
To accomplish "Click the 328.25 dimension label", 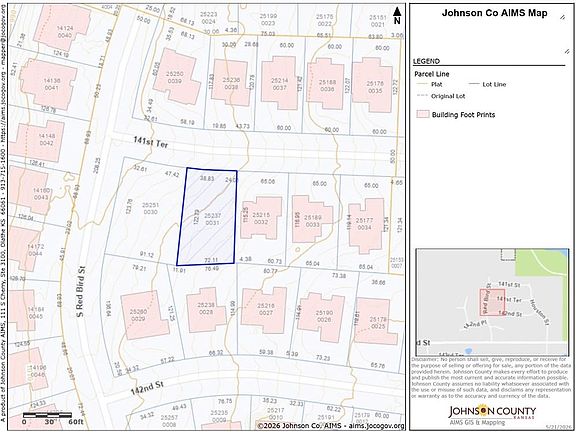I will point(98,165).
